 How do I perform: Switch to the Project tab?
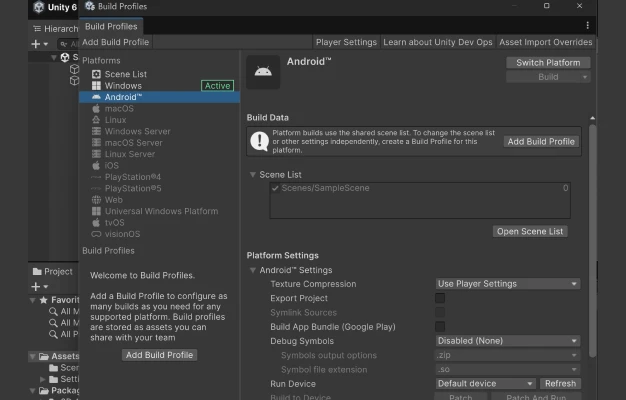click(53, 271)
